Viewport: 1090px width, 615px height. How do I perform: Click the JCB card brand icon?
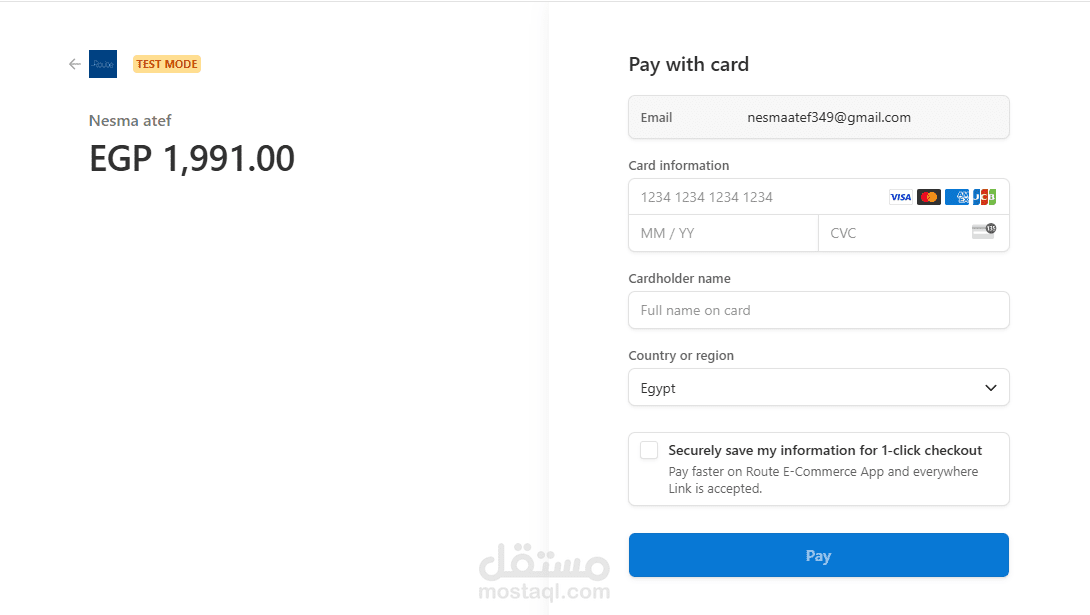pos(984,197)
